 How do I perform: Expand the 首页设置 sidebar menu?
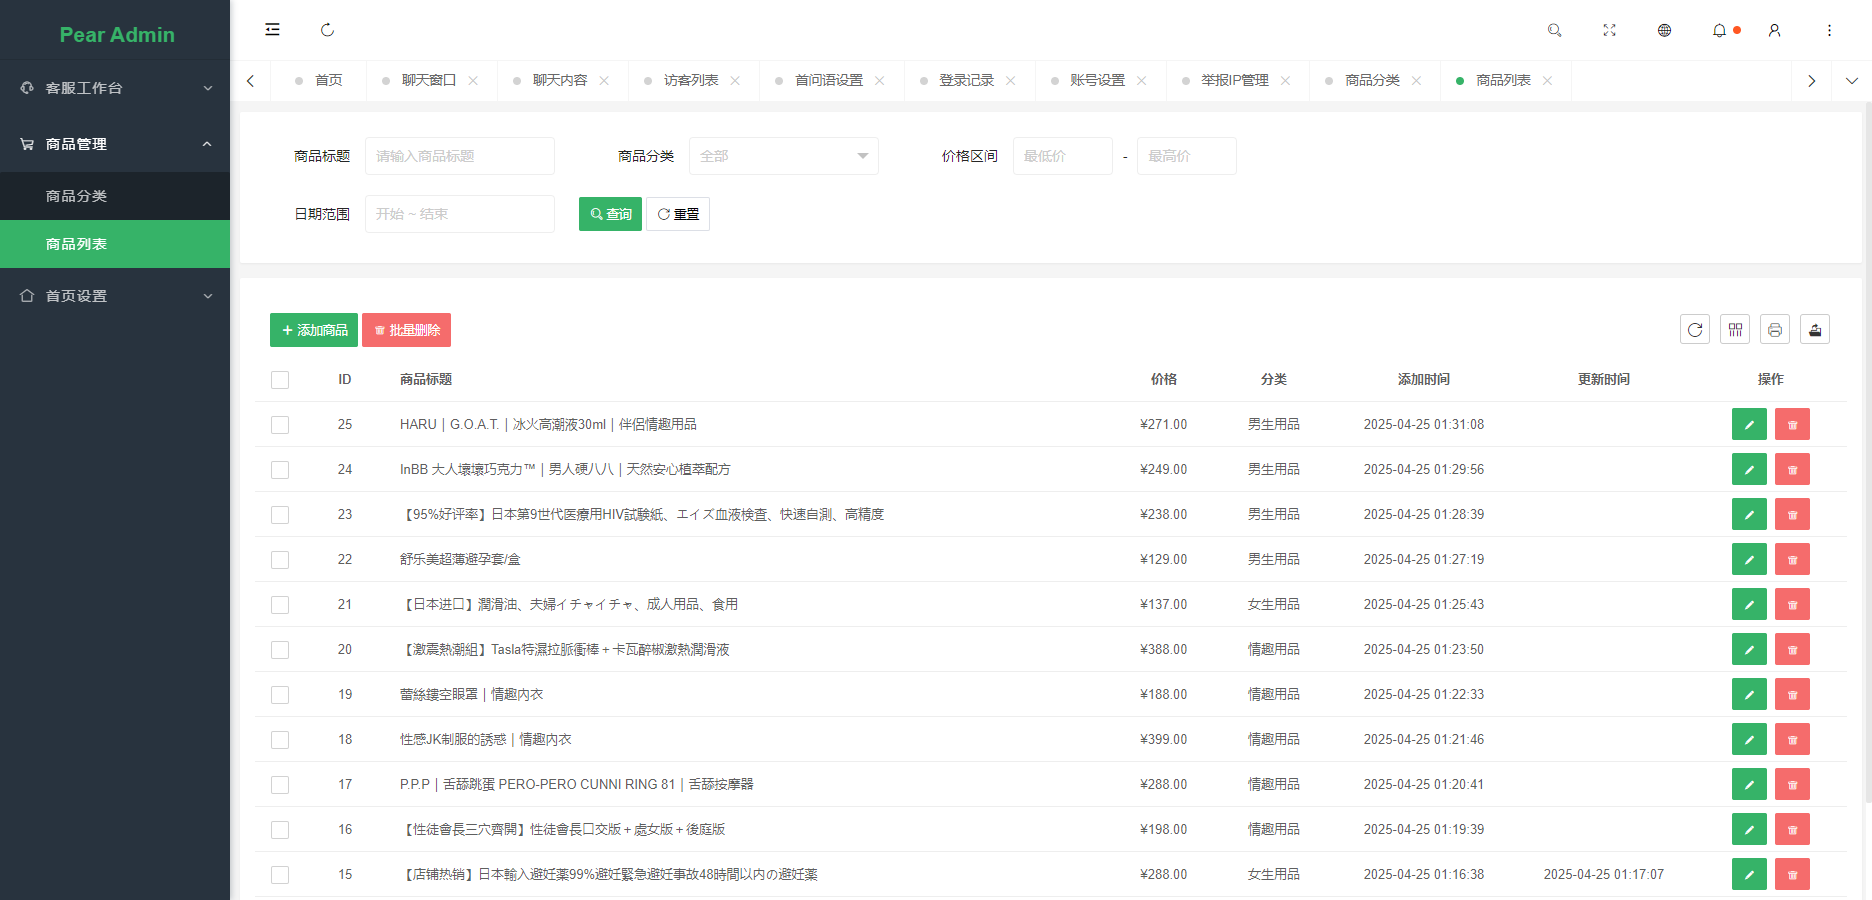click(115, 296)
